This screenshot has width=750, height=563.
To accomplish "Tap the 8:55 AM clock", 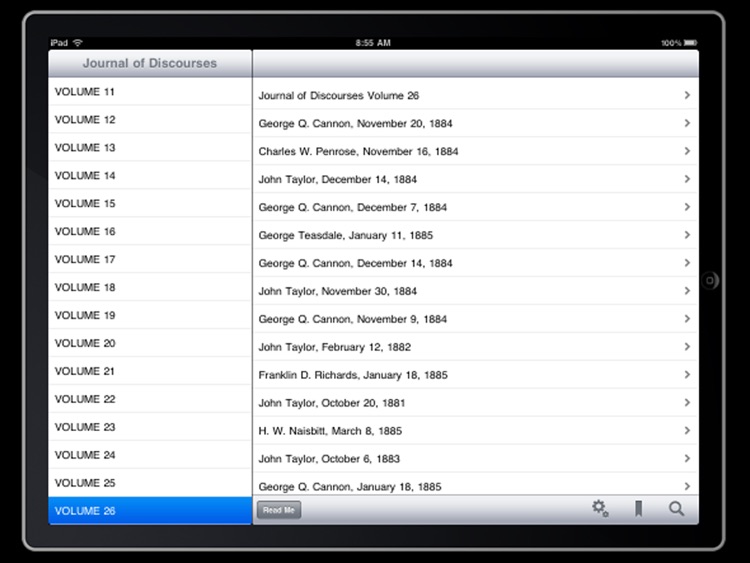I will tap(373, 43).
